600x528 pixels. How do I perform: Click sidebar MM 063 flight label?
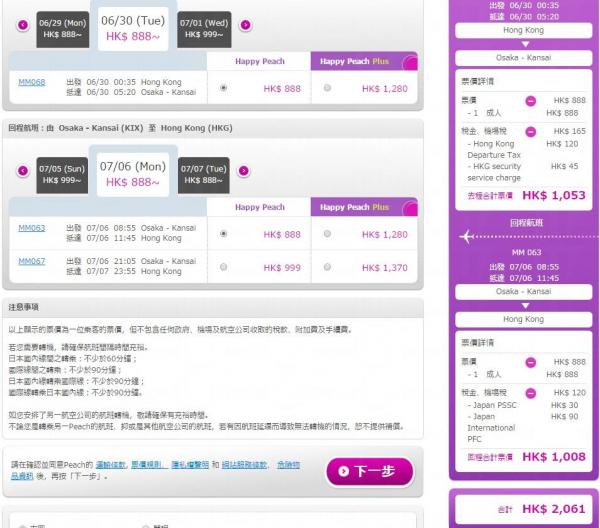point(527,253)
